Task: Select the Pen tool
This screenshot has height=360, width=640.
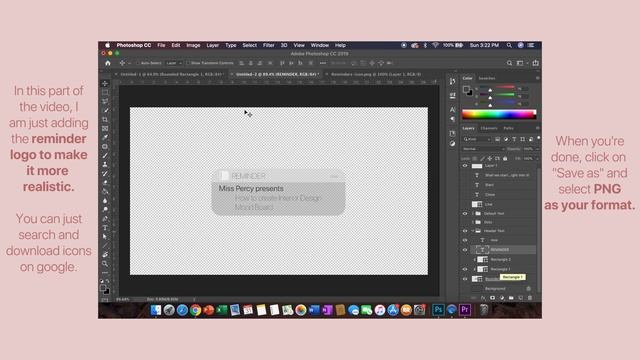Action: coord(105,219)
